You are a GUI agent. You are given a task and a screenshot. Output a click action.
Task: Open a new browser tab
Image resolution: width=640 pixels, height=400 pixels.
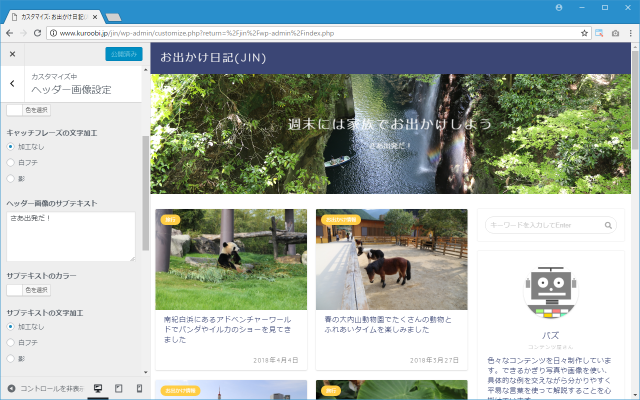click(113, 17)
